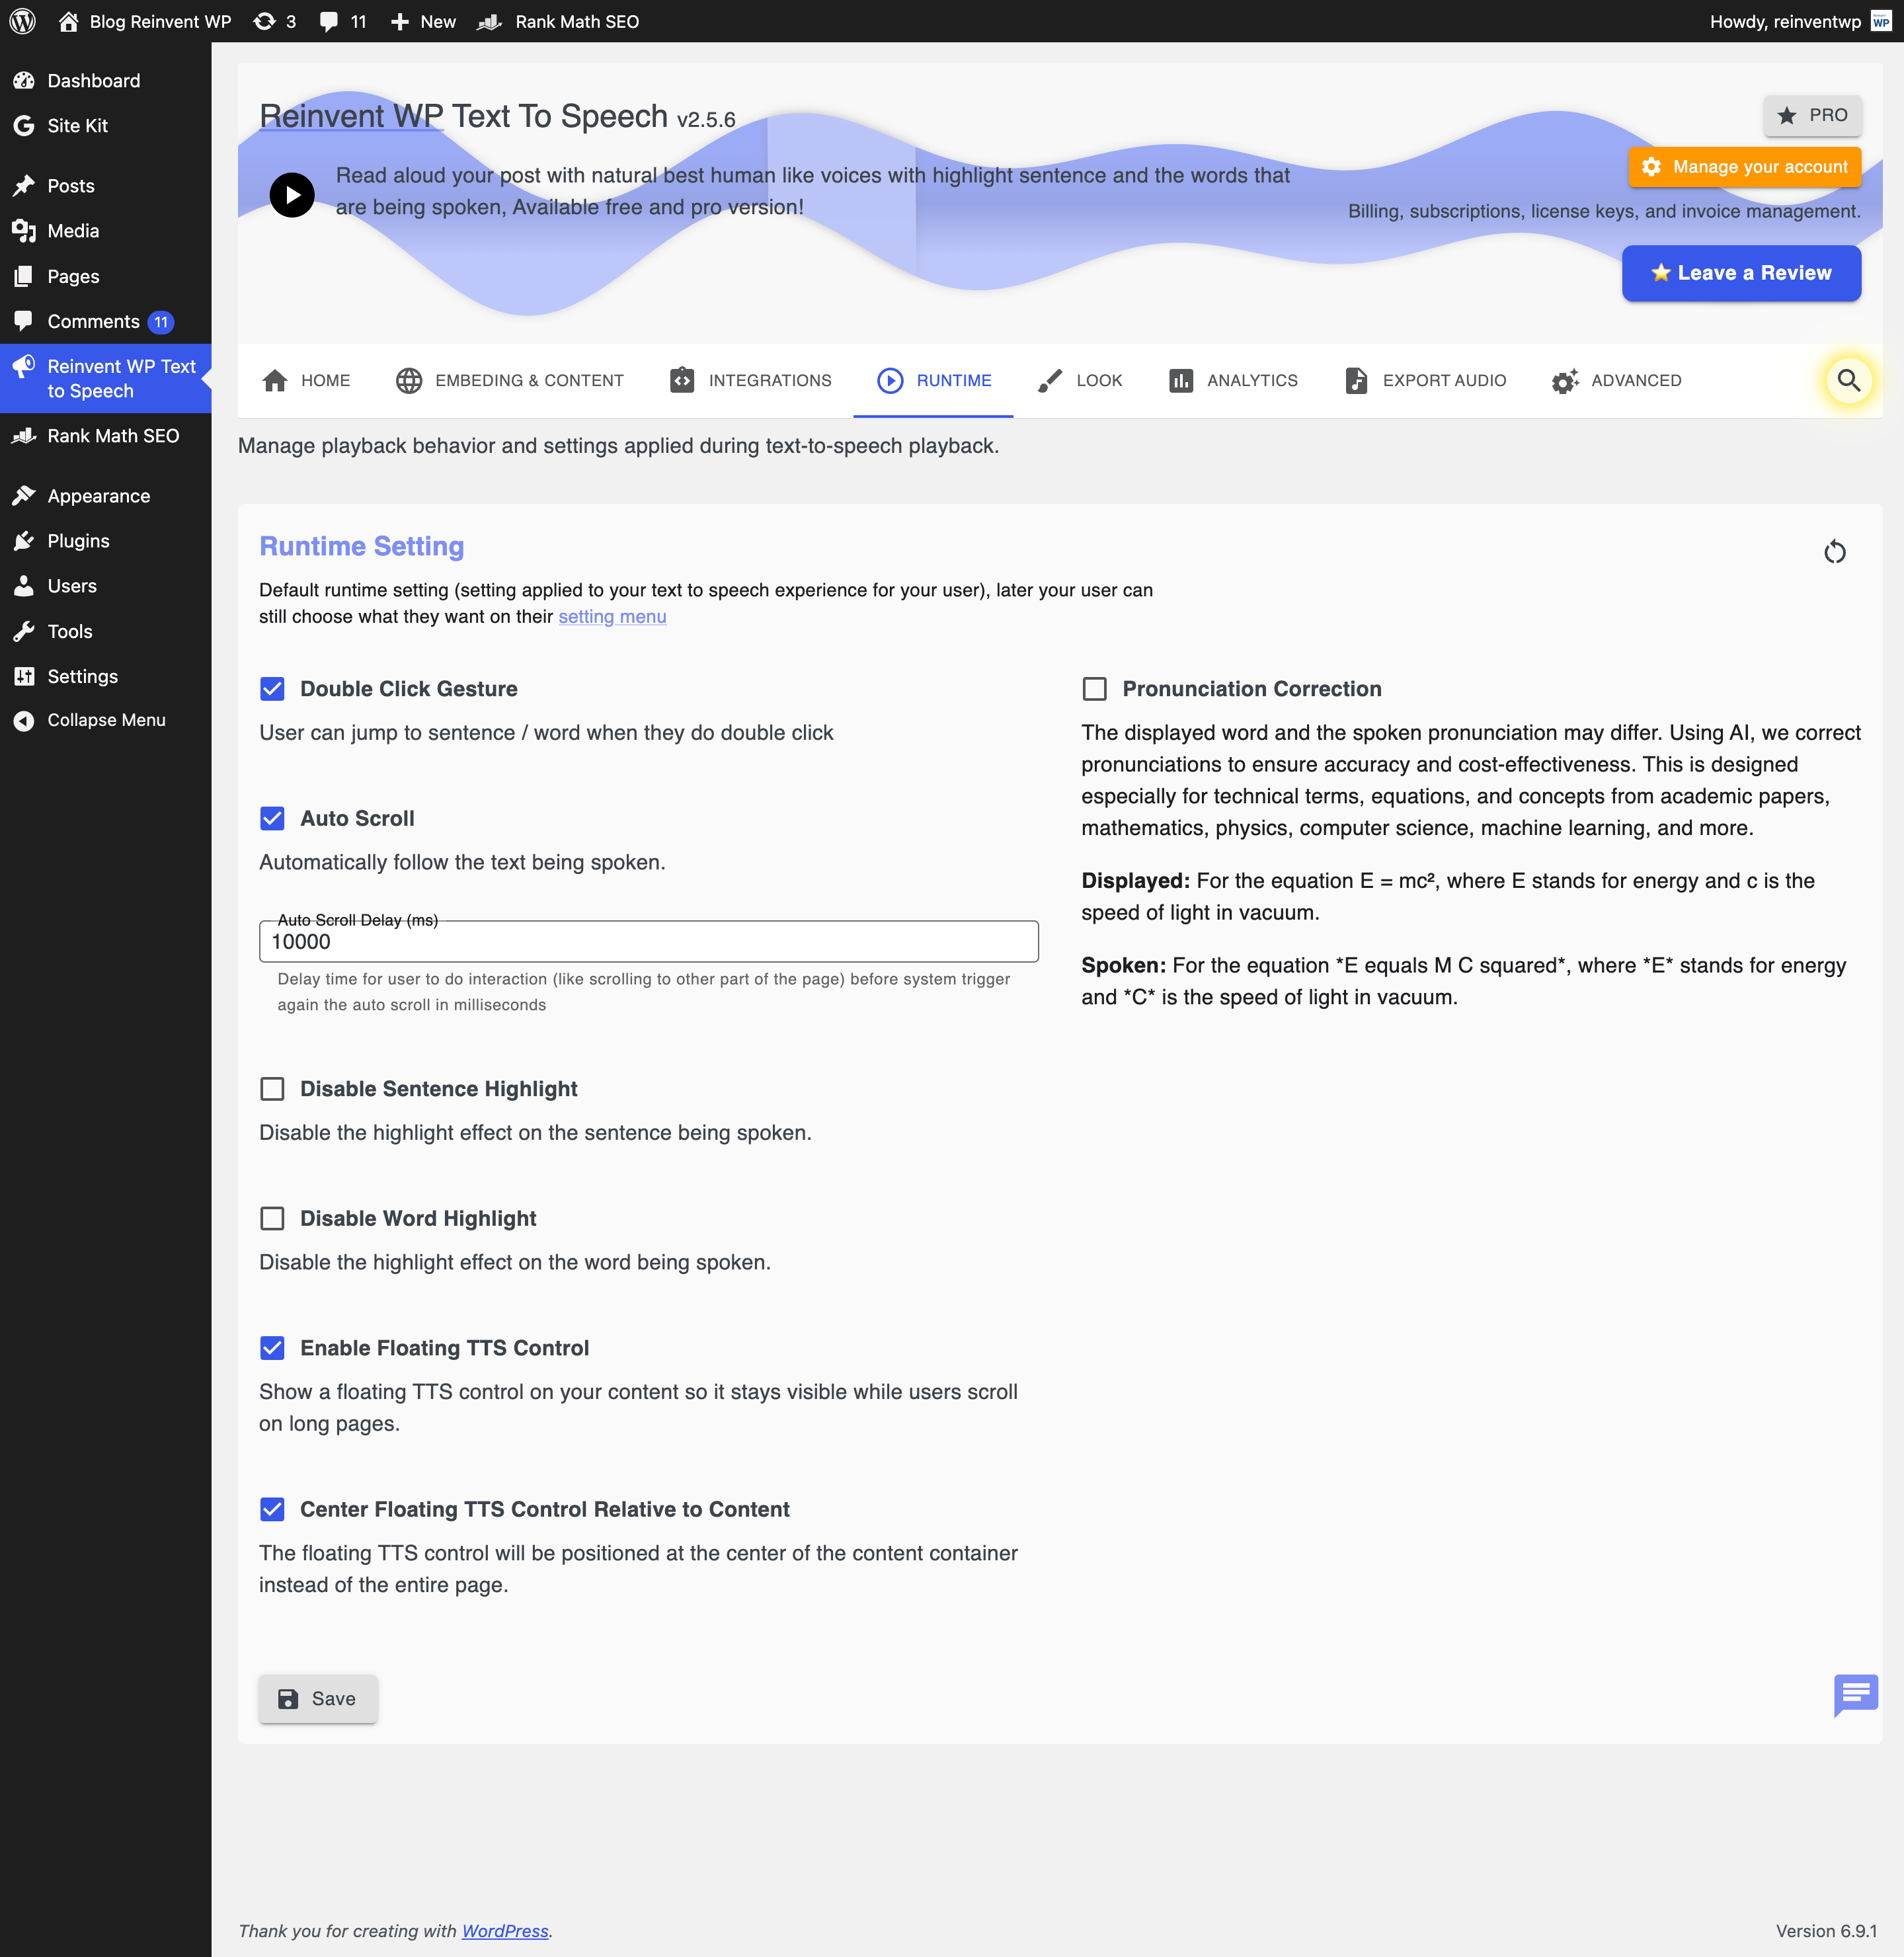The height and width of the screenshot is (1957, 1904).
Task: Click the play button icon in banner
Action: pos(292,194)
